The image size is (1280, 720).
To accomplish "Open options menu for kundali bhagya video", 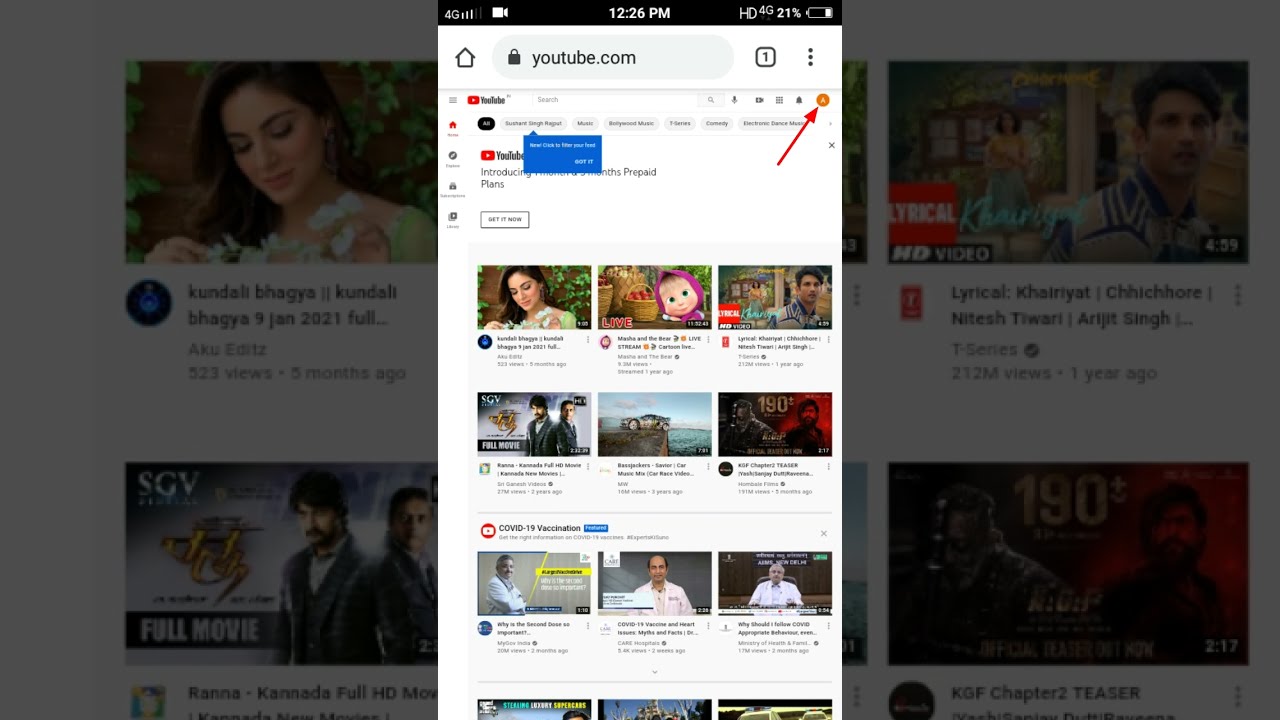I will [x=588, y=340].
